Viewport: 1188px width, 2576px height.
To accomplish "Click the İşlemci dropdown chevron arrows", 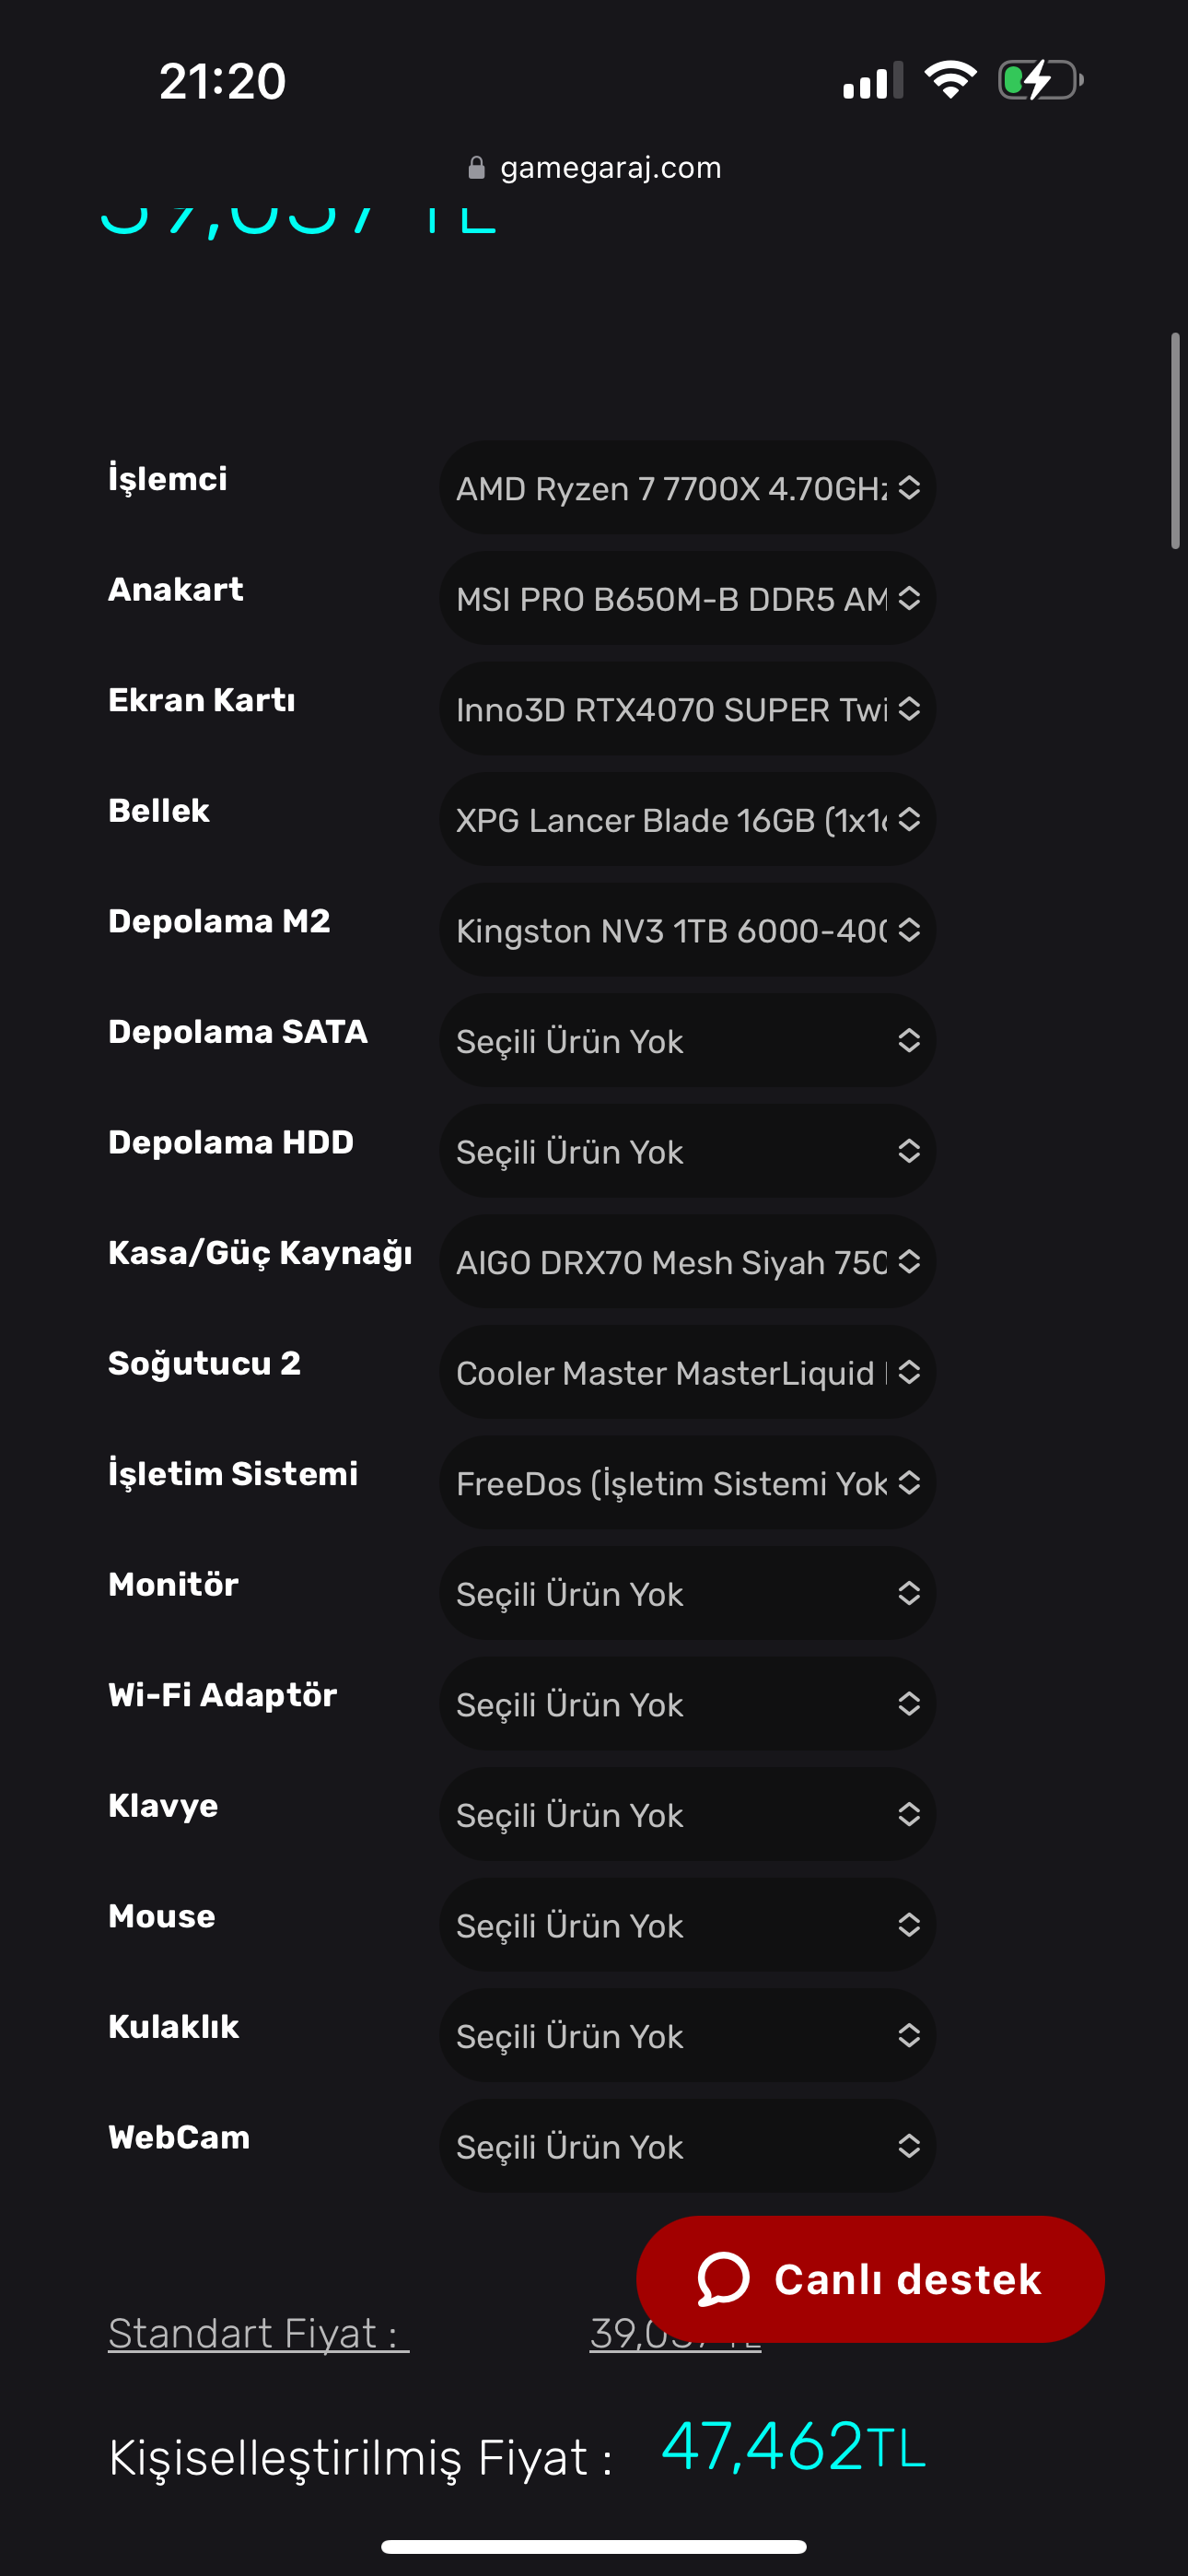I will tap(909, 488).
